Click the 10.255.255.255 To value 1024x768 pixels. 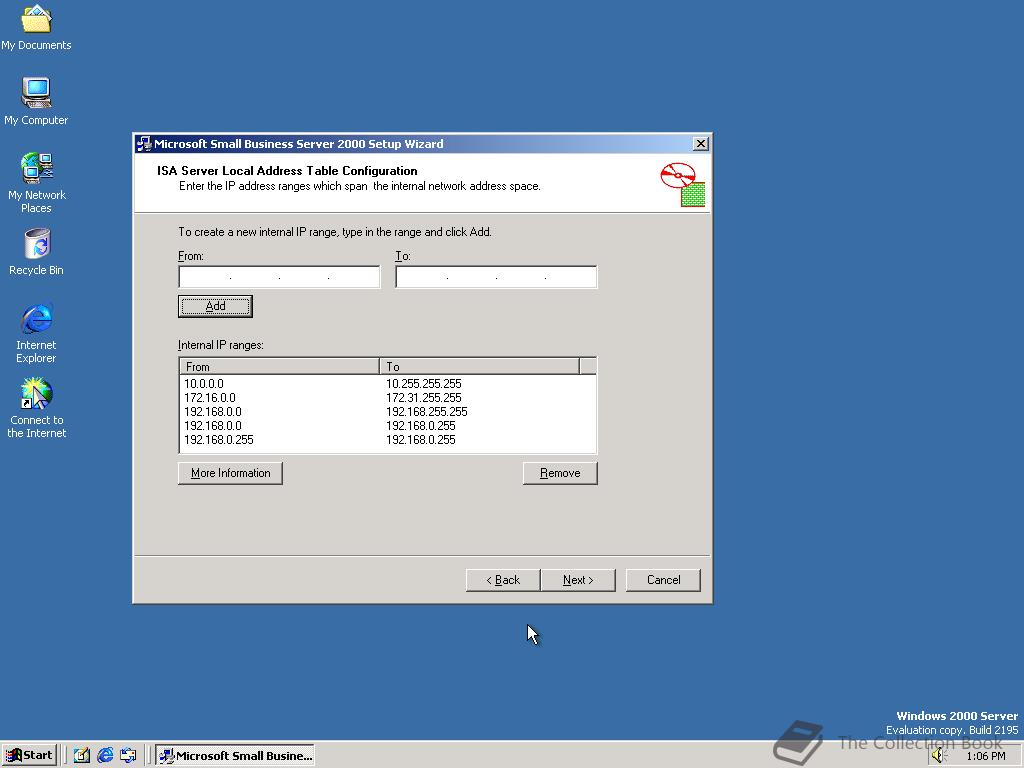tap(423, 383)
